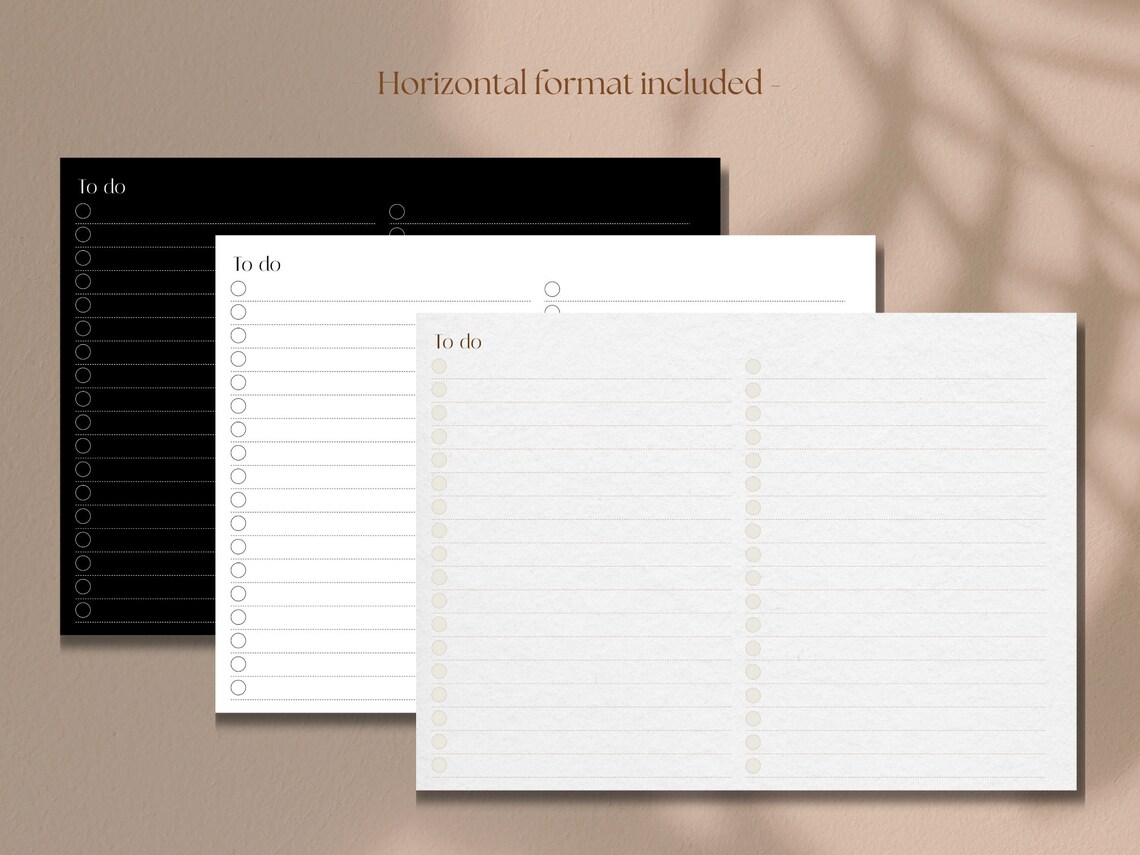Check the fifth circle on the black sheet
Viewport: 1140px width, 855px height.
(82, 304)
